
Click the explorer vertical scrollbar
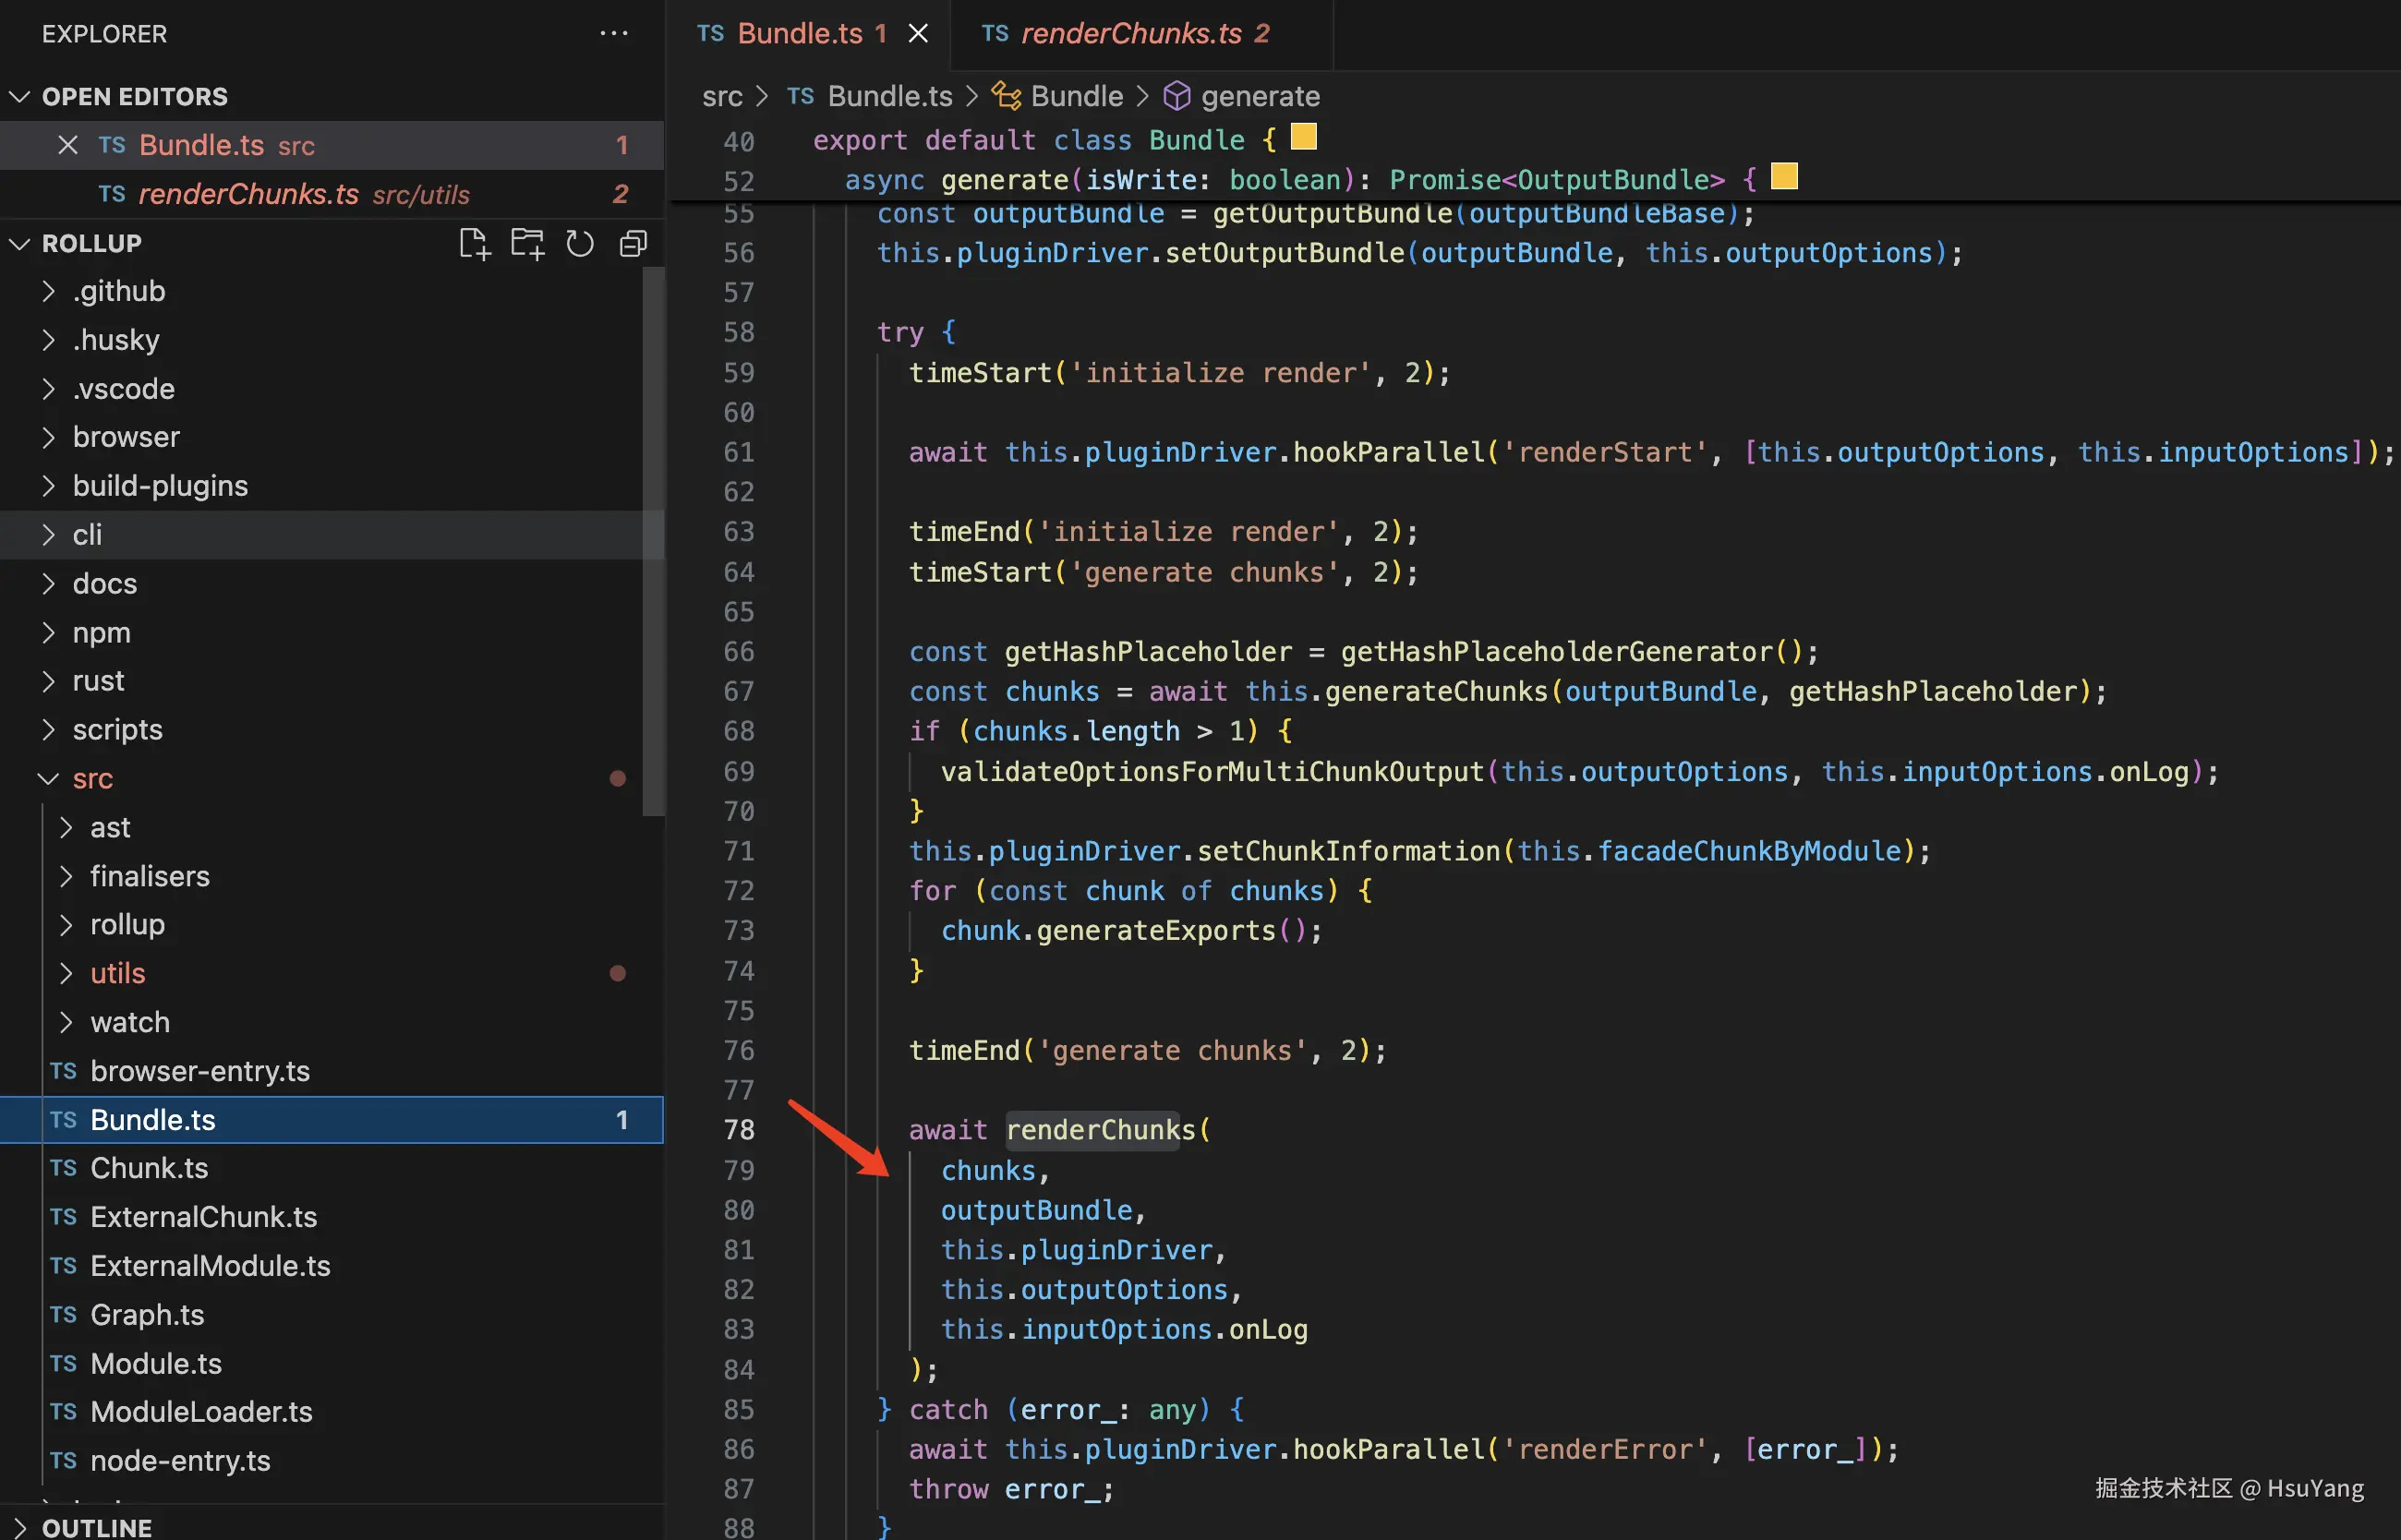[x=653, y=540]
